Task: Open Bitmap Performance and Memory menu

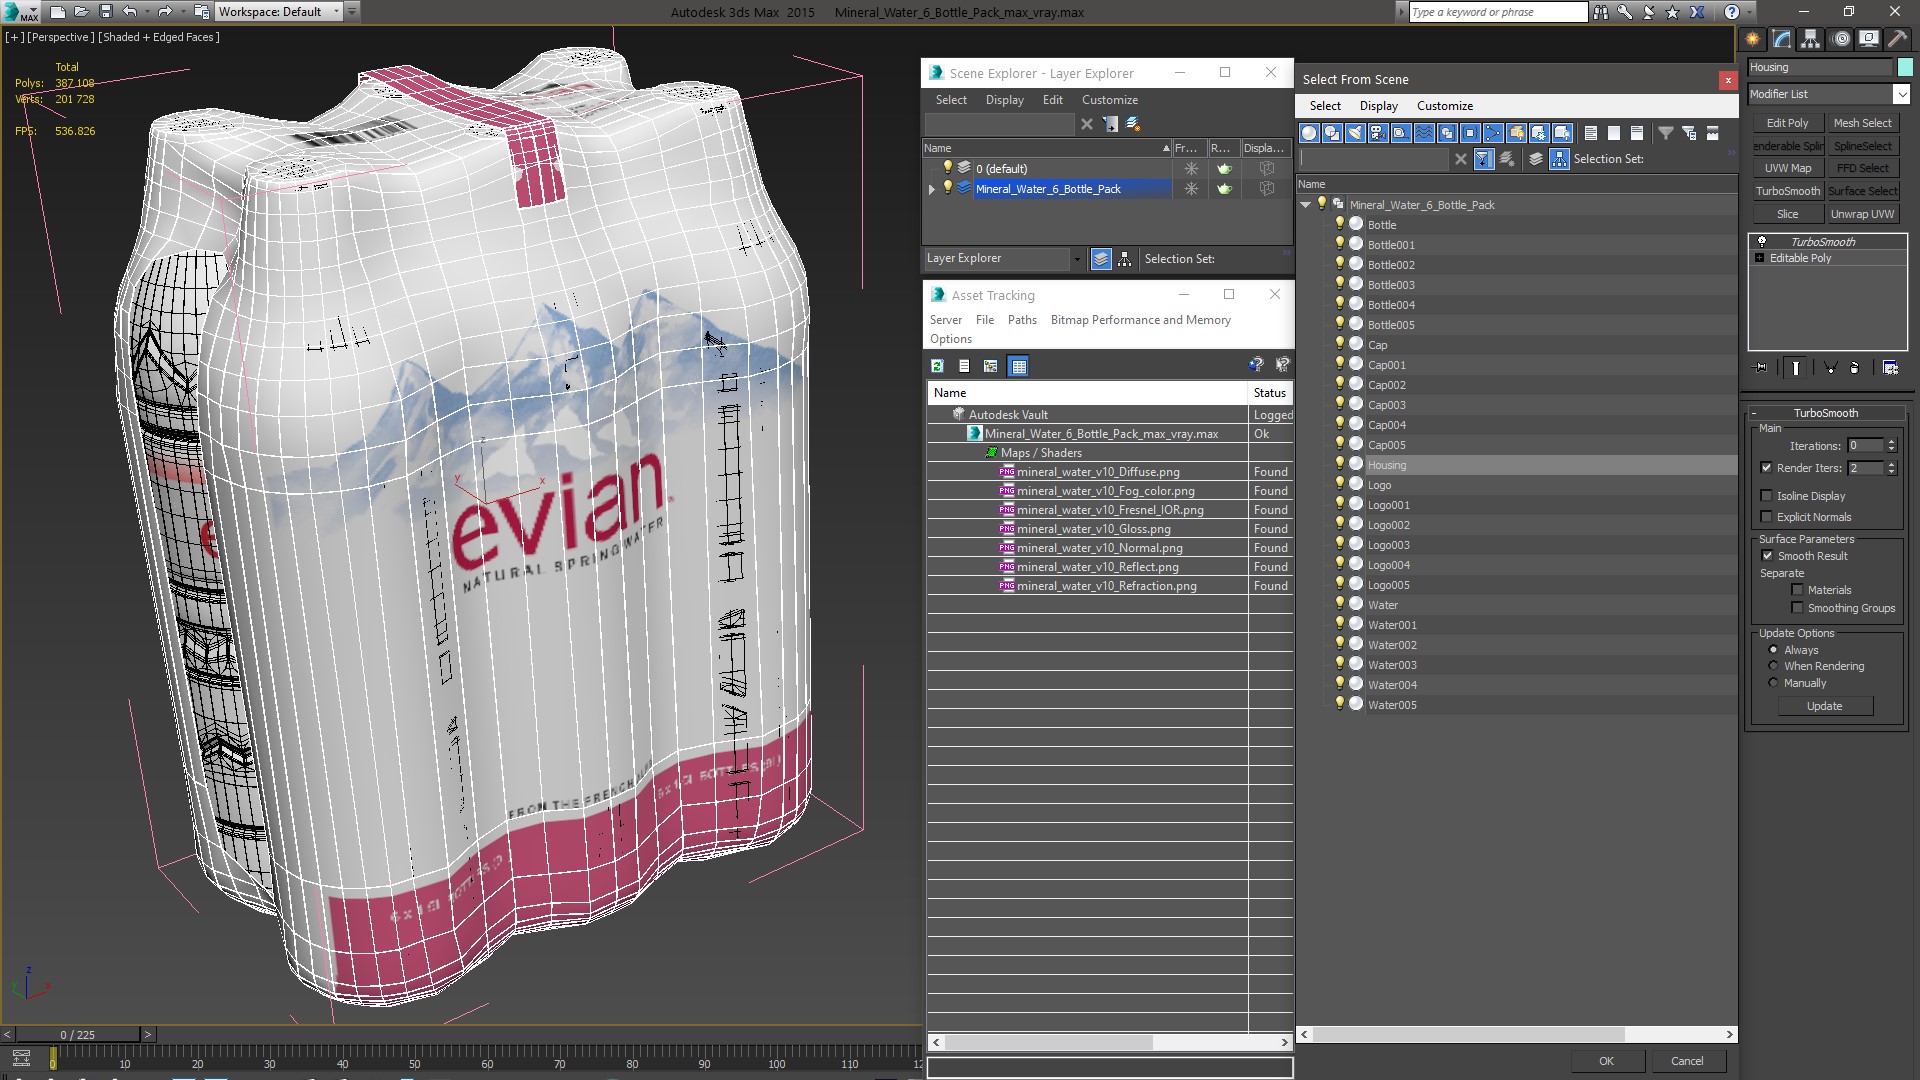Action: [1140, 320]
